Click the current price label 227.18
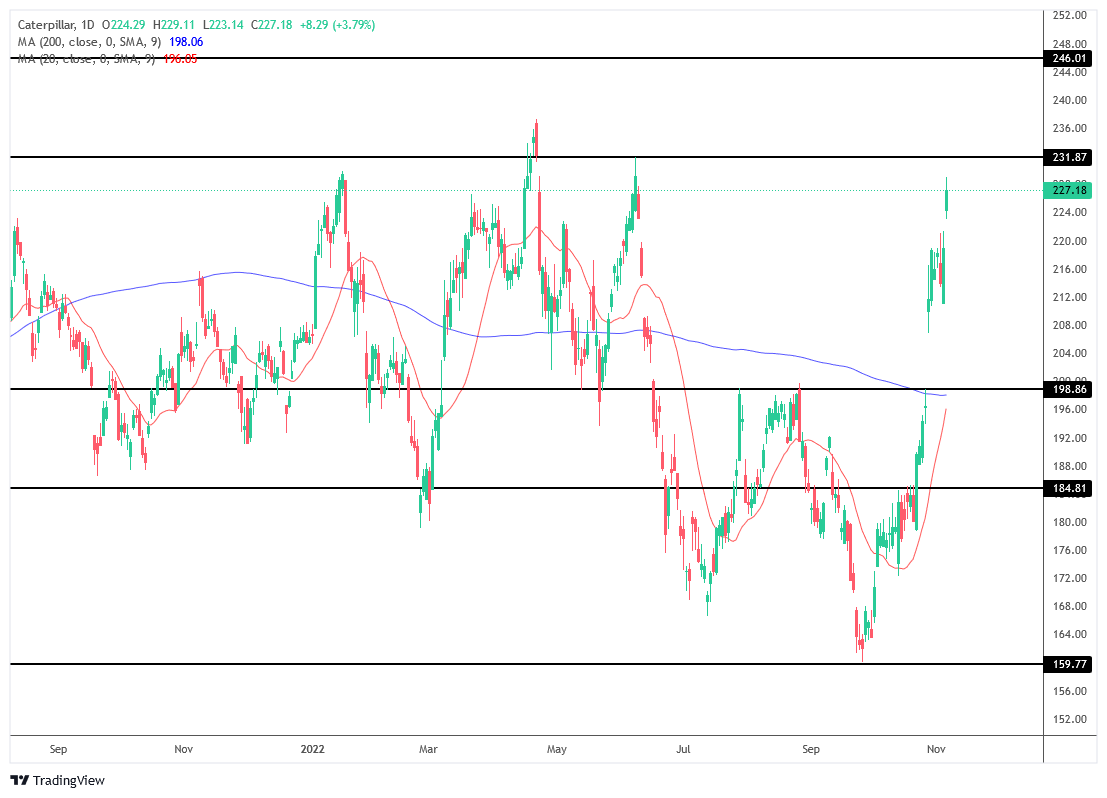 pos(1068,190)
